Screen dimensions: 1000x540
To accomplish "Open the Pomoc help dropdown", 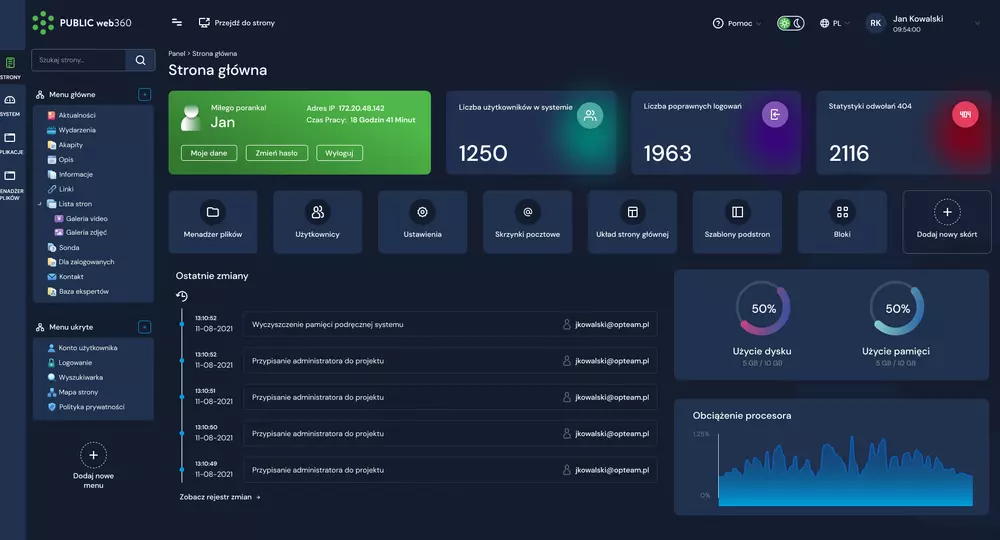I will tap(737, 23).
